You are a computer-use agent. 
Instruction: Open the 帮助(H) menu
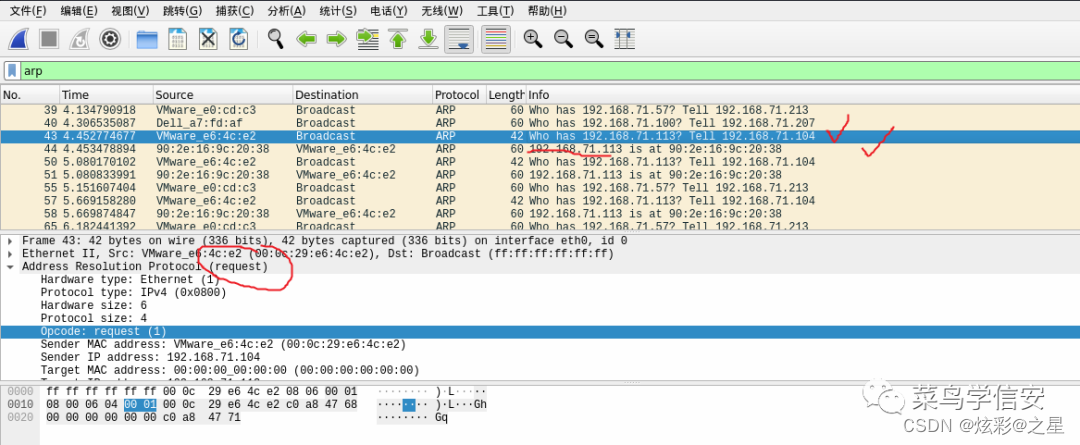coord(547,10)
